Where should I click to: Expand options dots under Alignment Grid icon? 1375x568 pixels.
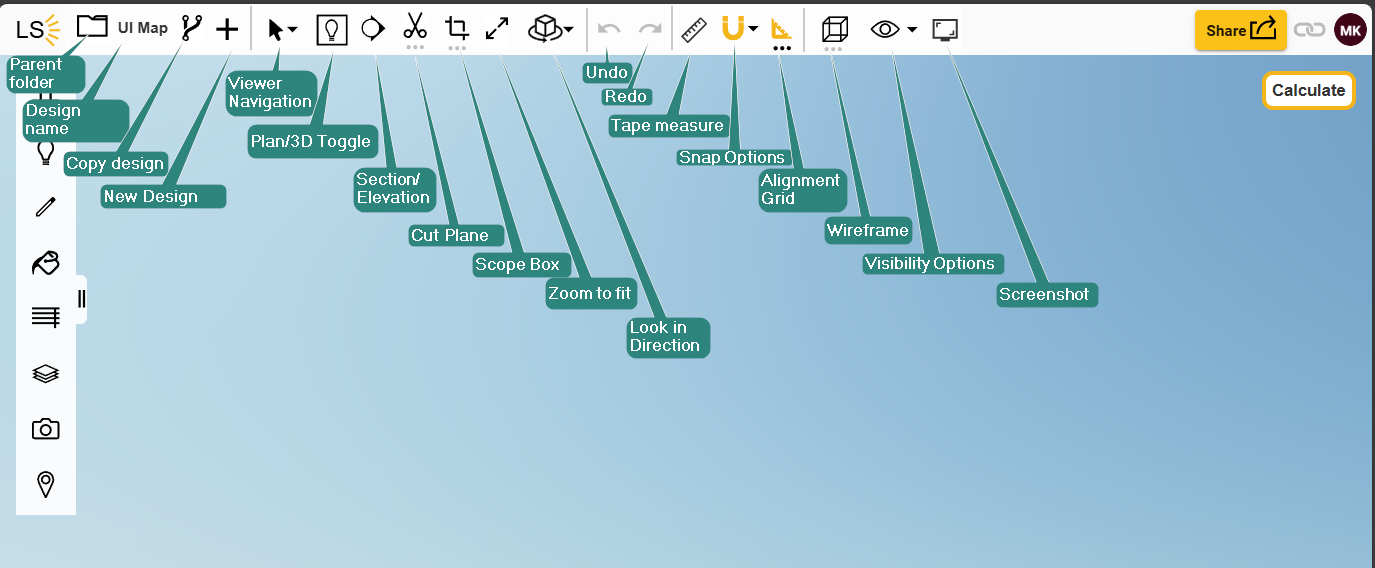(782, 47)
